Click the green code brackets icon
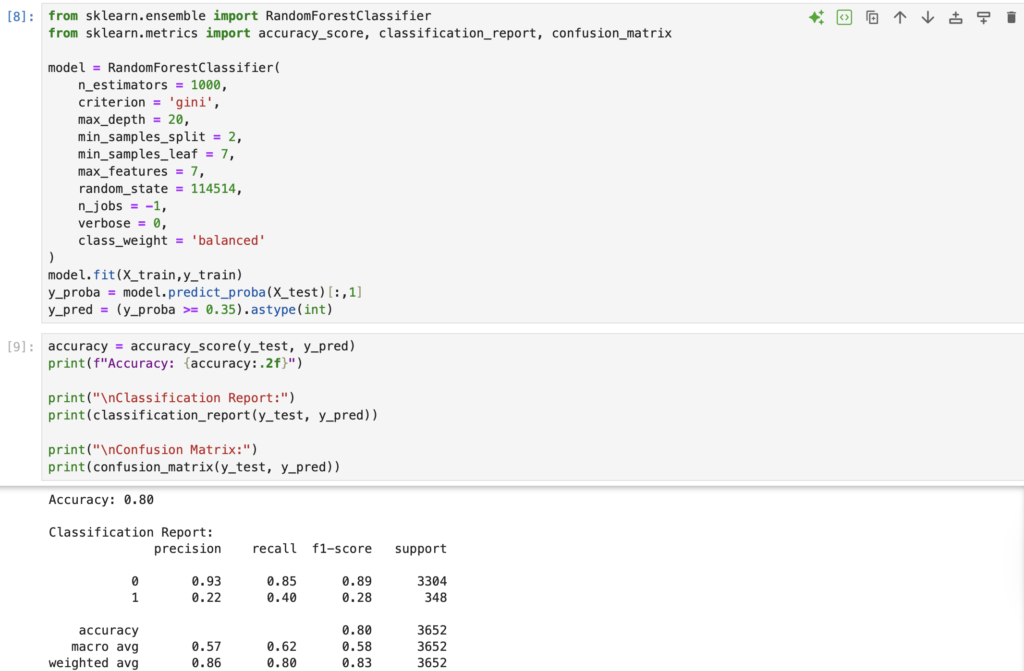The width and height of the screenshot is (1024, 671). pos(844,18)
